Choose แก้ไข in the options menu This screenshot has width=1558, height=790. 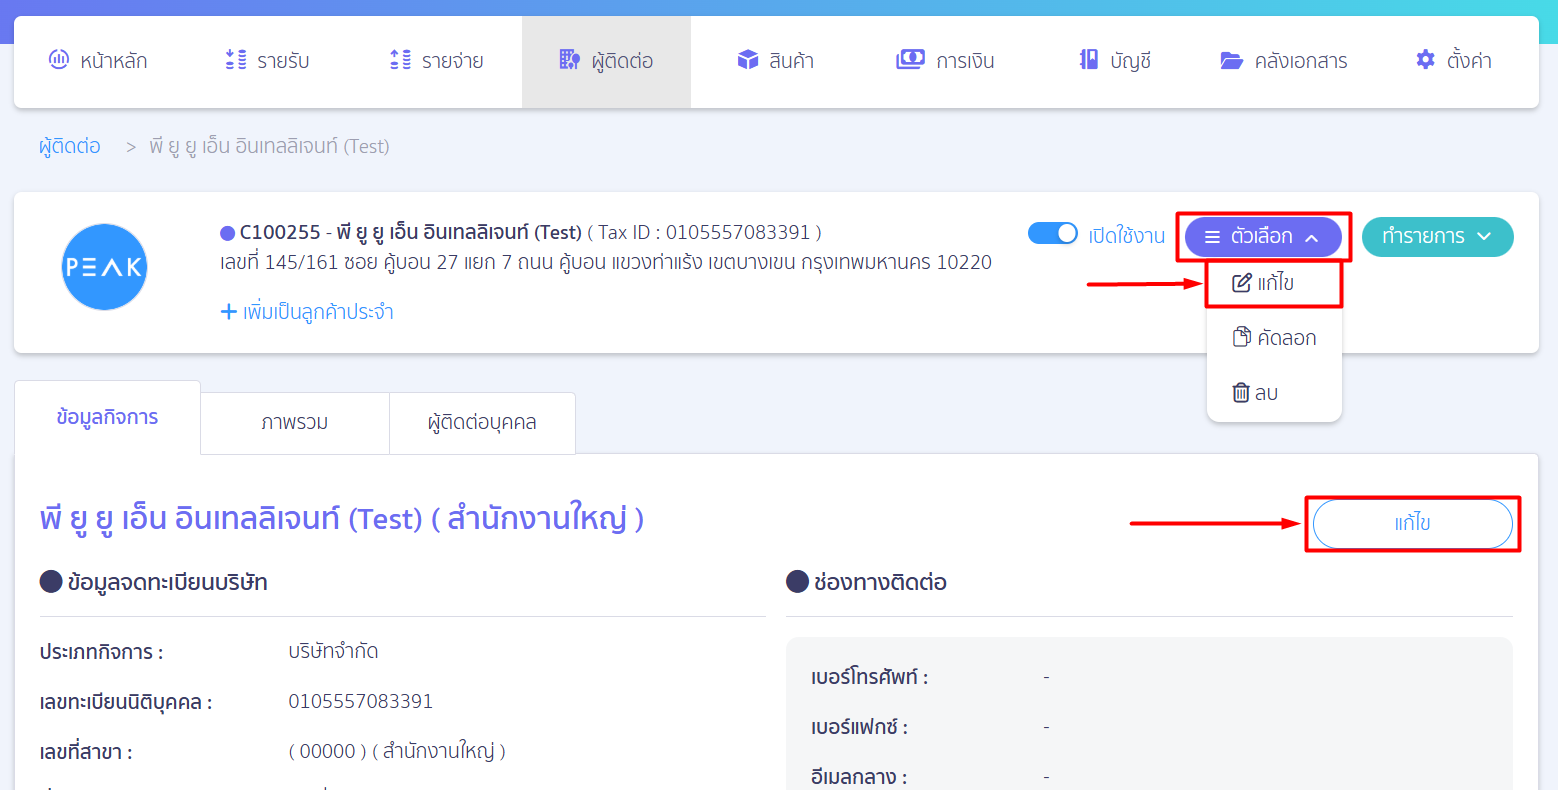1274,283
